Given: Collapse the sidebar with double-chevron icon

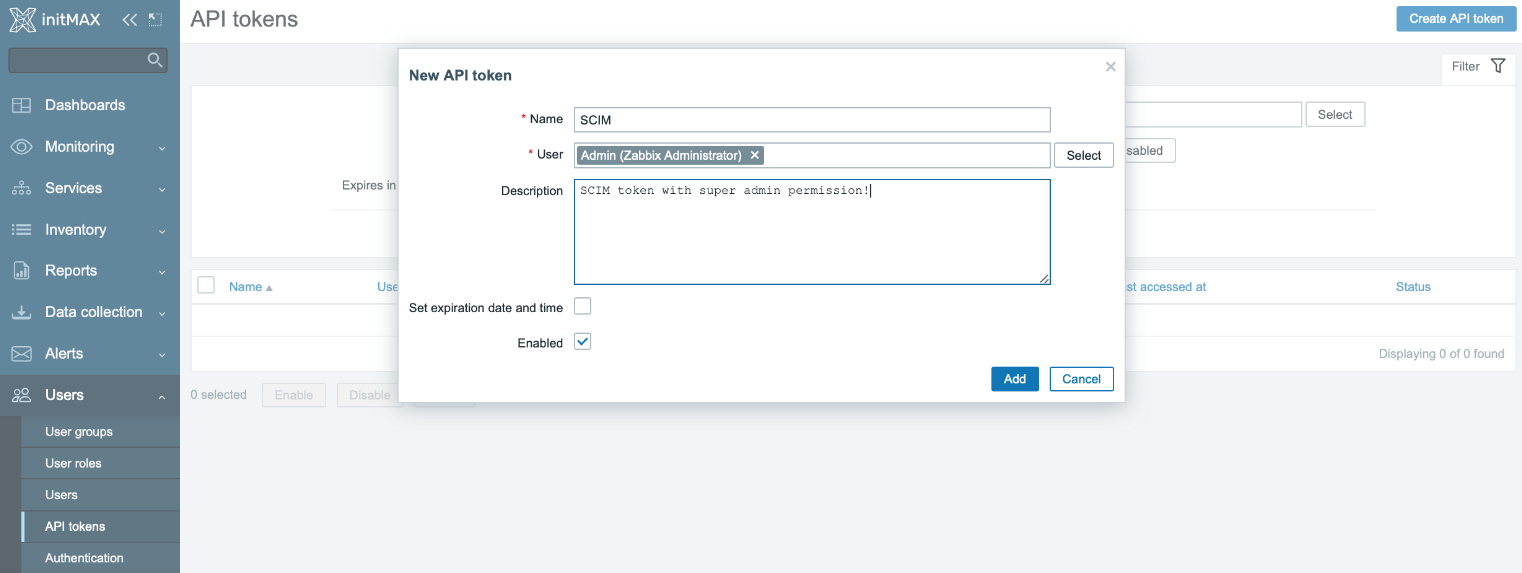Looking at the screenshot, I should [x=129, y=20].
